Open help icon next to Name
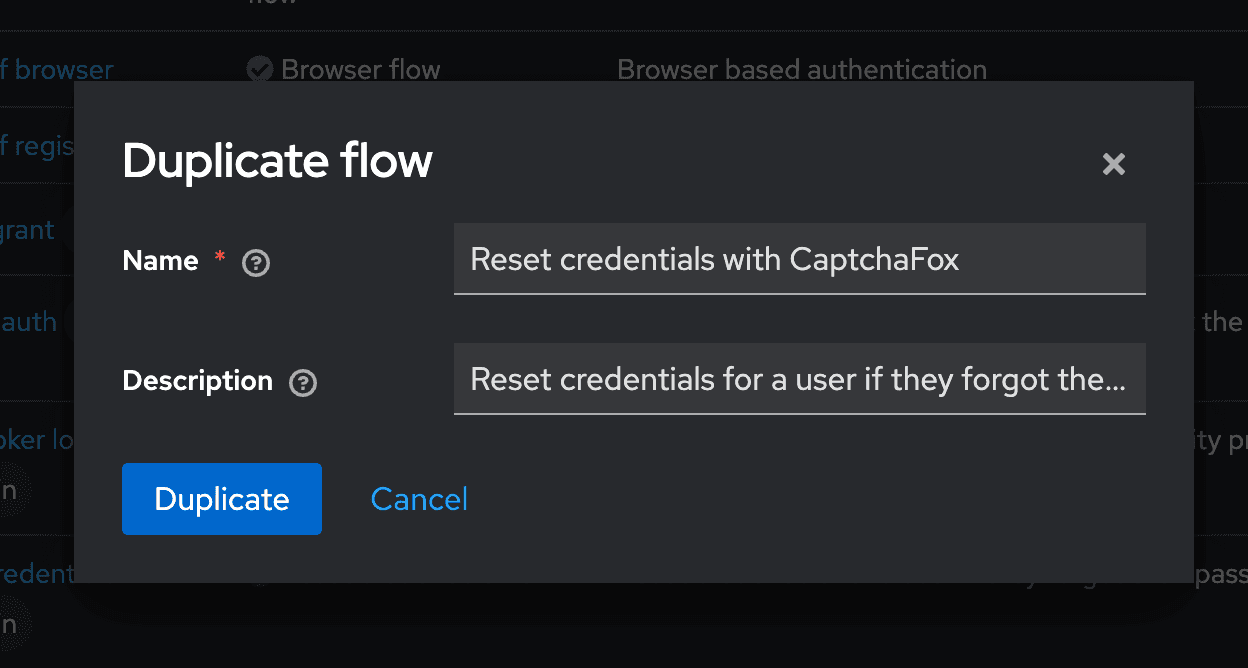The height and width of the screenshot is (668, 1248). [256, 263]
